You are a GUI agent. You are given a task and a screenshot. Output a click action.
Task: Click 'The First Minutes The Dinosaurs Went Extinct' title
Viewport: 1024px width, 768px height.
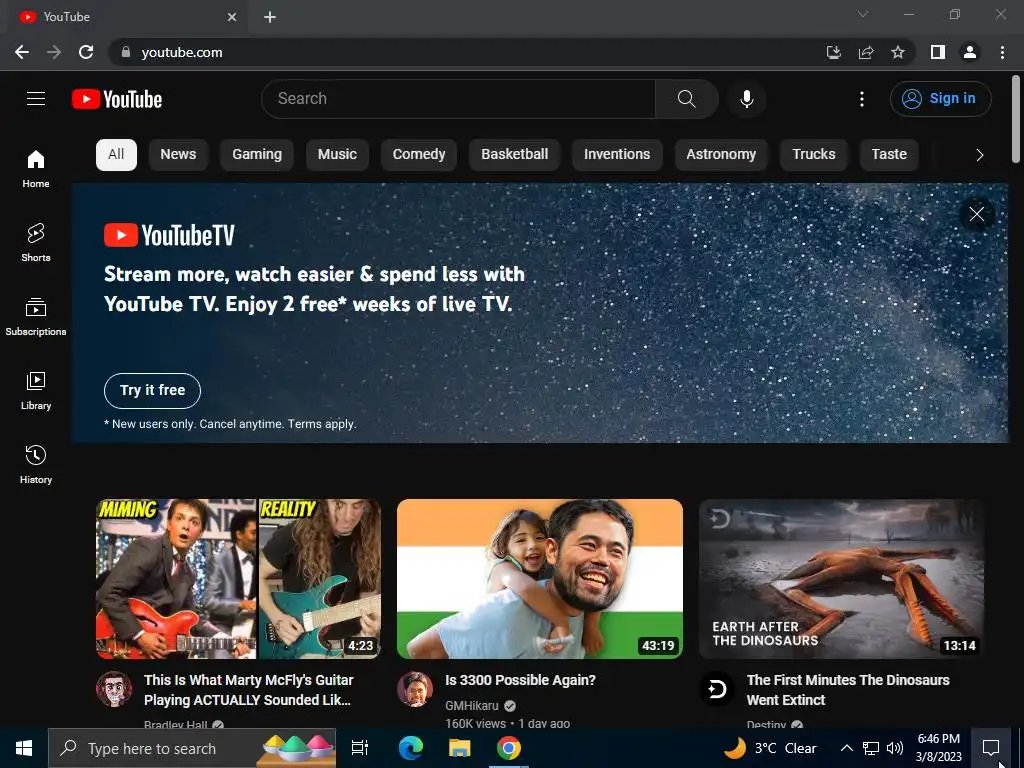(x=848, y=690)
